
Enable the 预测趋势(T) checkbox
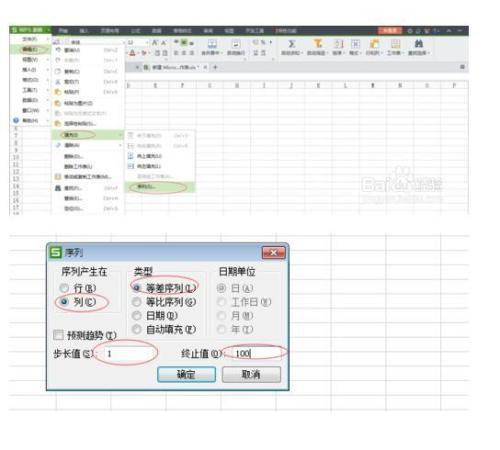[x=58, y=335]
